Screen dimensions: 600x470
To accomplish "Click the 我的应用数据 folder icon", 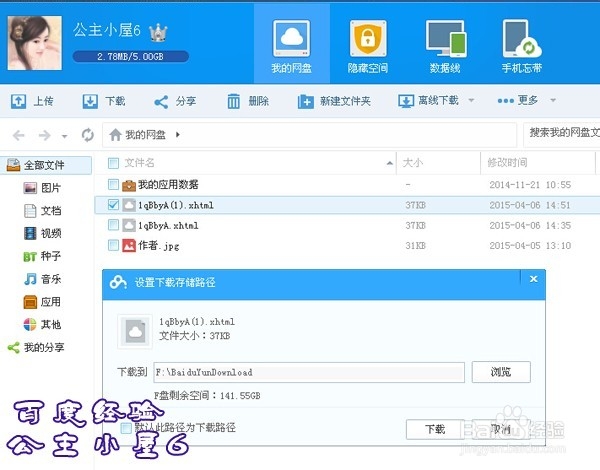I will pos(129,186).
